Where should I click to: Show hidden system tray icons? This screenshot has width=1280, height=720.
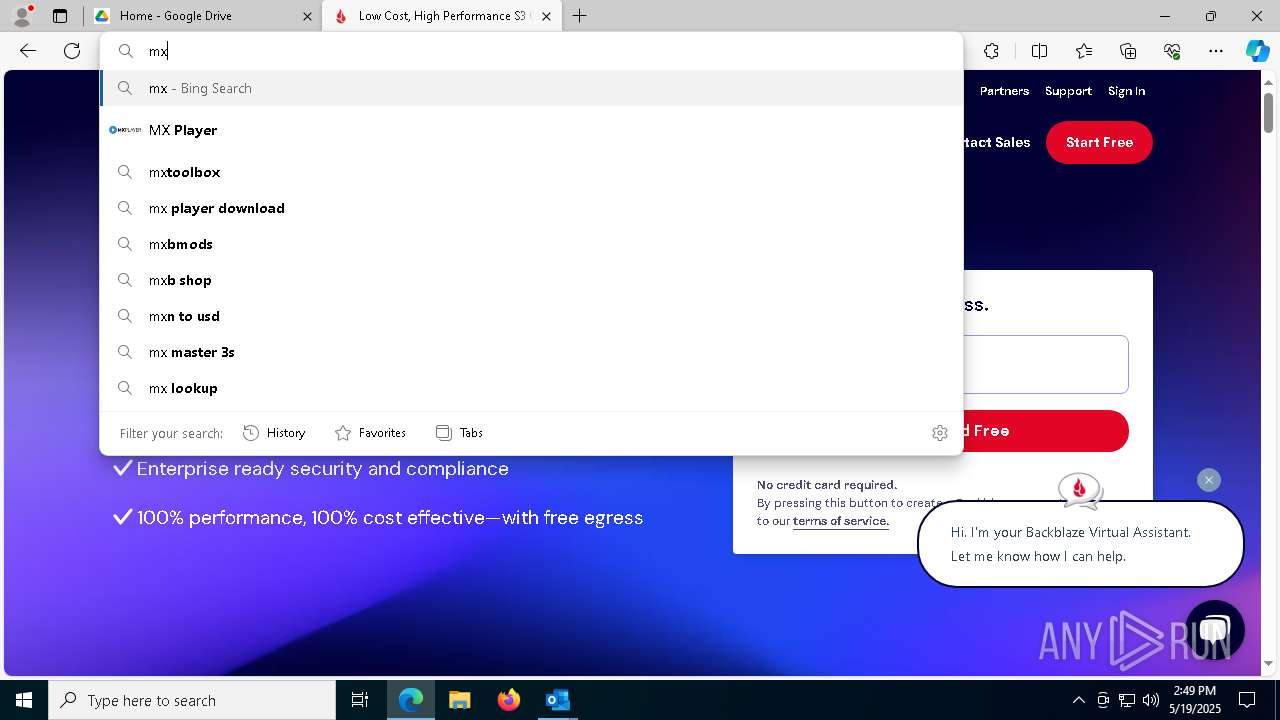click(1078, 700)
